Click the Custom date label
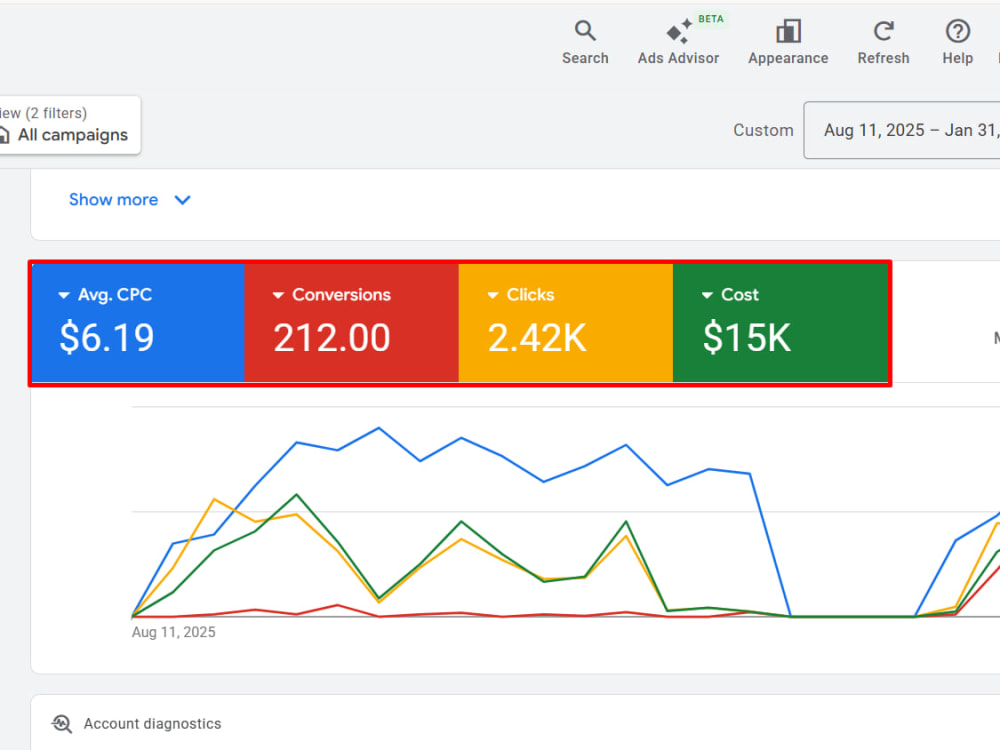1000x750 pixels. point(763,130)
